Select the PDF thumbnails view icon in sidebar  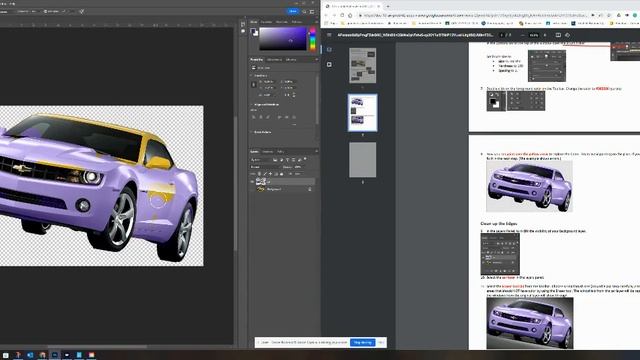(x=329, y=49)
